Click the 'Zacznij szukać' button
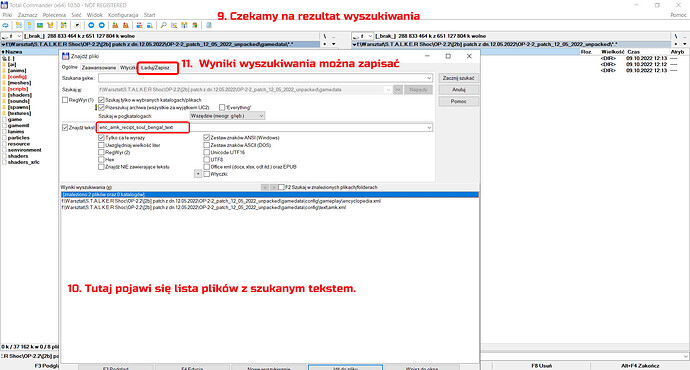 click(459, 78)
